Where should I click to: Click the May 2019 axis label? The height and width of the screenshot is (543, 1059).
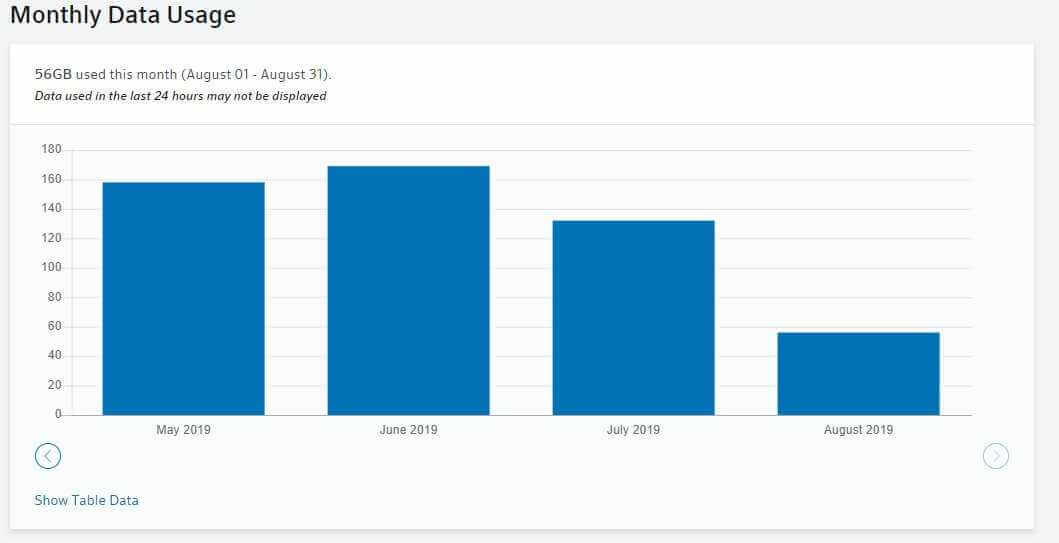click(x=183, y=430)
